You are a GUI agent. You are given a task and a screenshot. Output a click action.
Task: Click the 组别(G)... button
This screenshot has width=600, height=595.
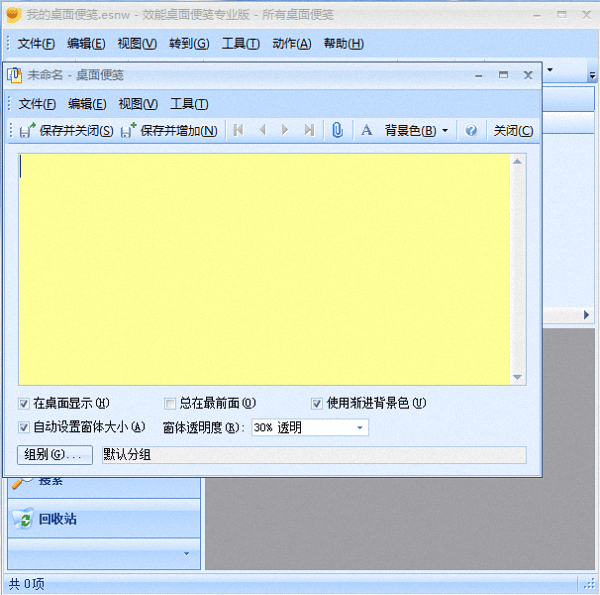tap(55, 455)
